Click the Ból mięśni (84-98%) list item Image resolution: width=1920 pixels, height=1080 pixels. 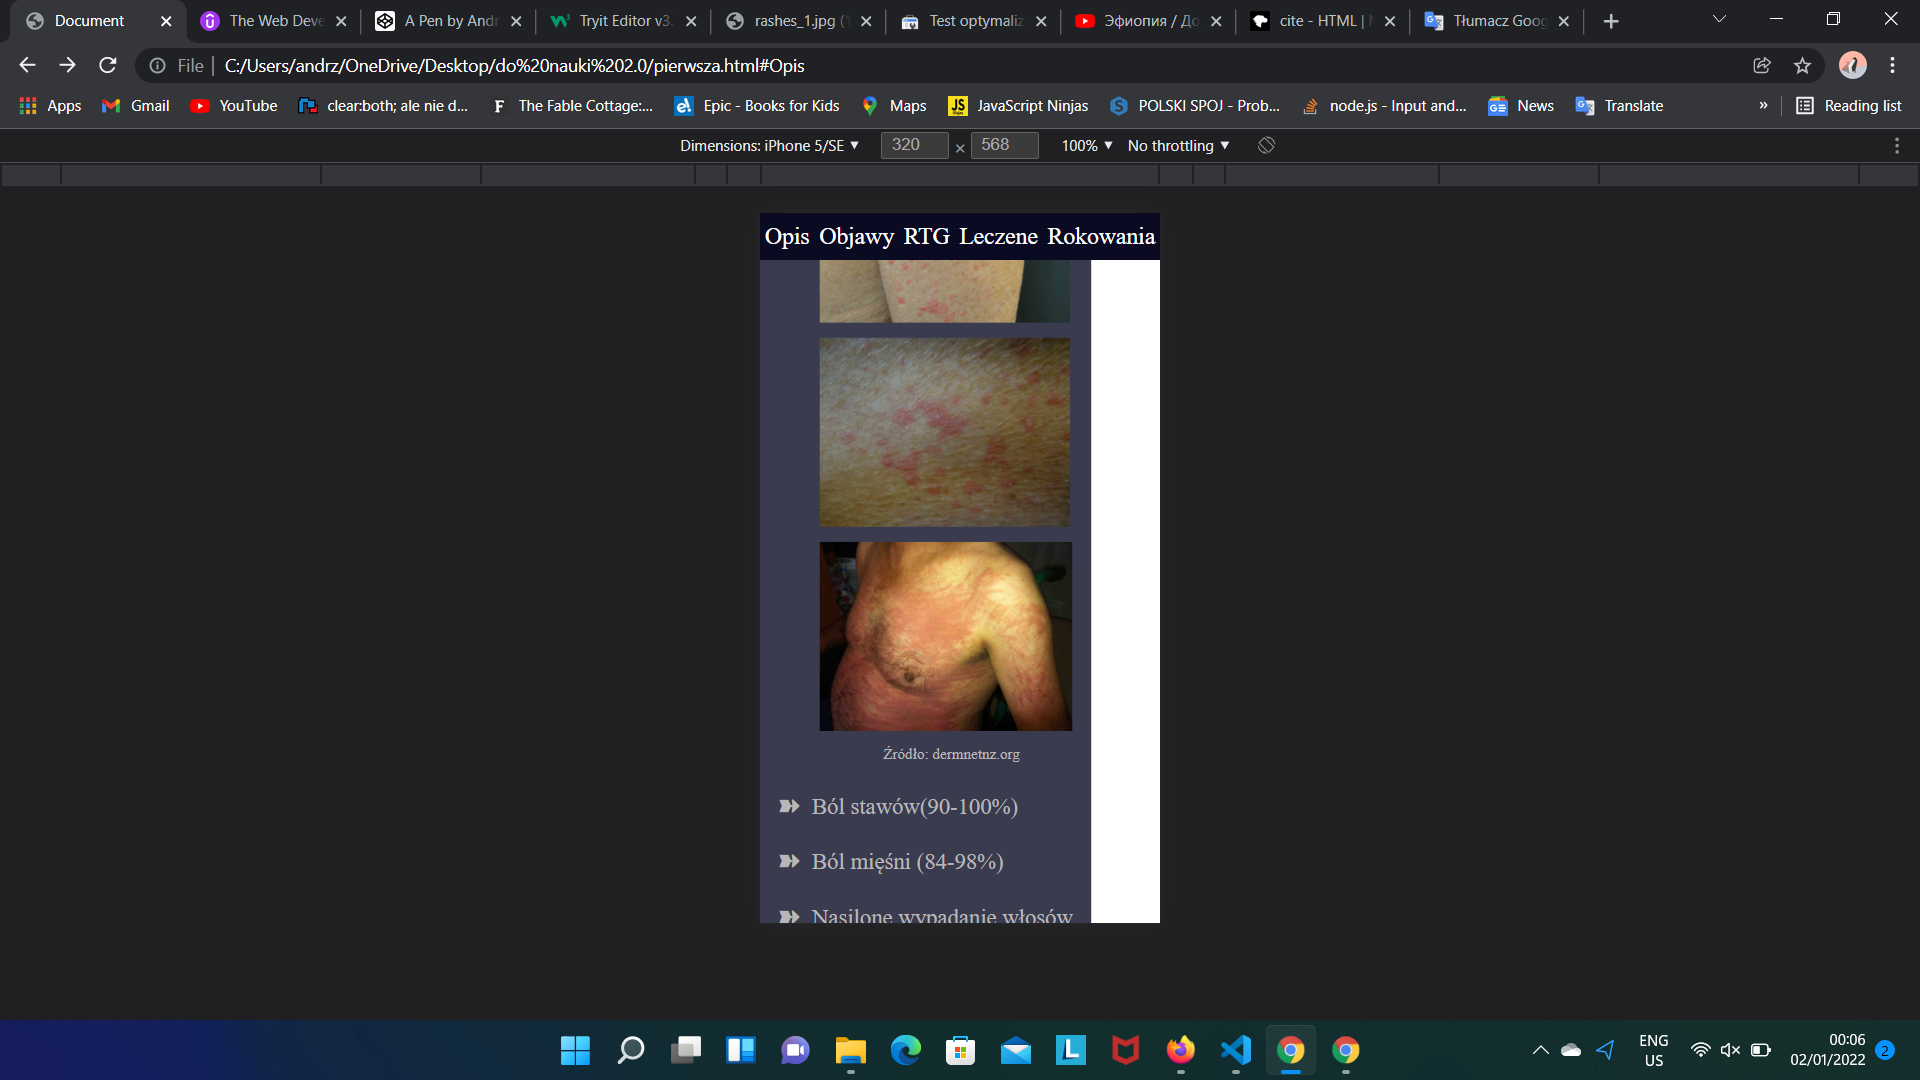907,862
